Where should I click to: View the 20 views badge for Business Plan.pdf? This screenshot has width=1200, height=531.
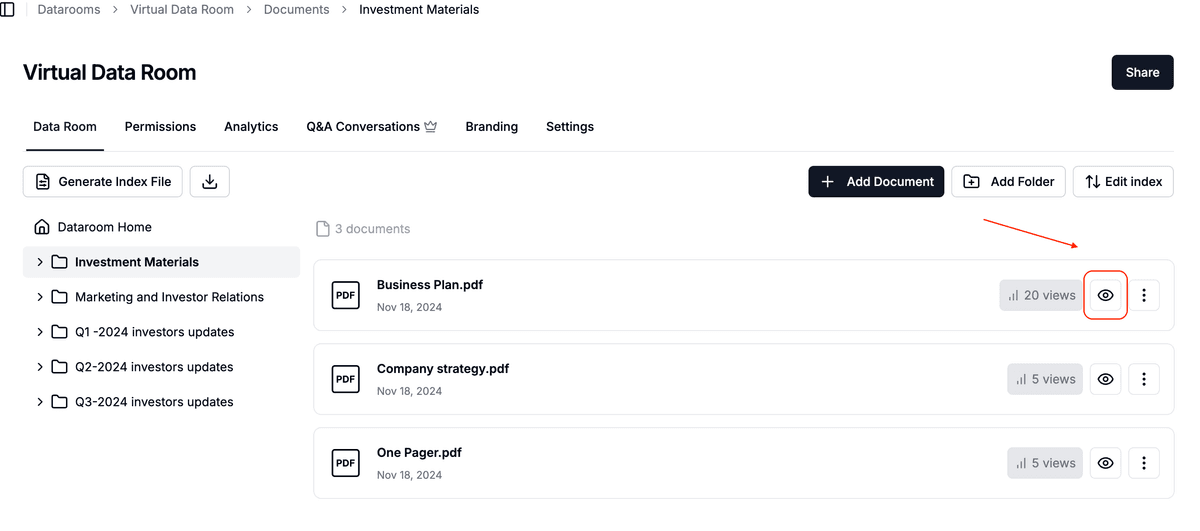coord(1041,295)
